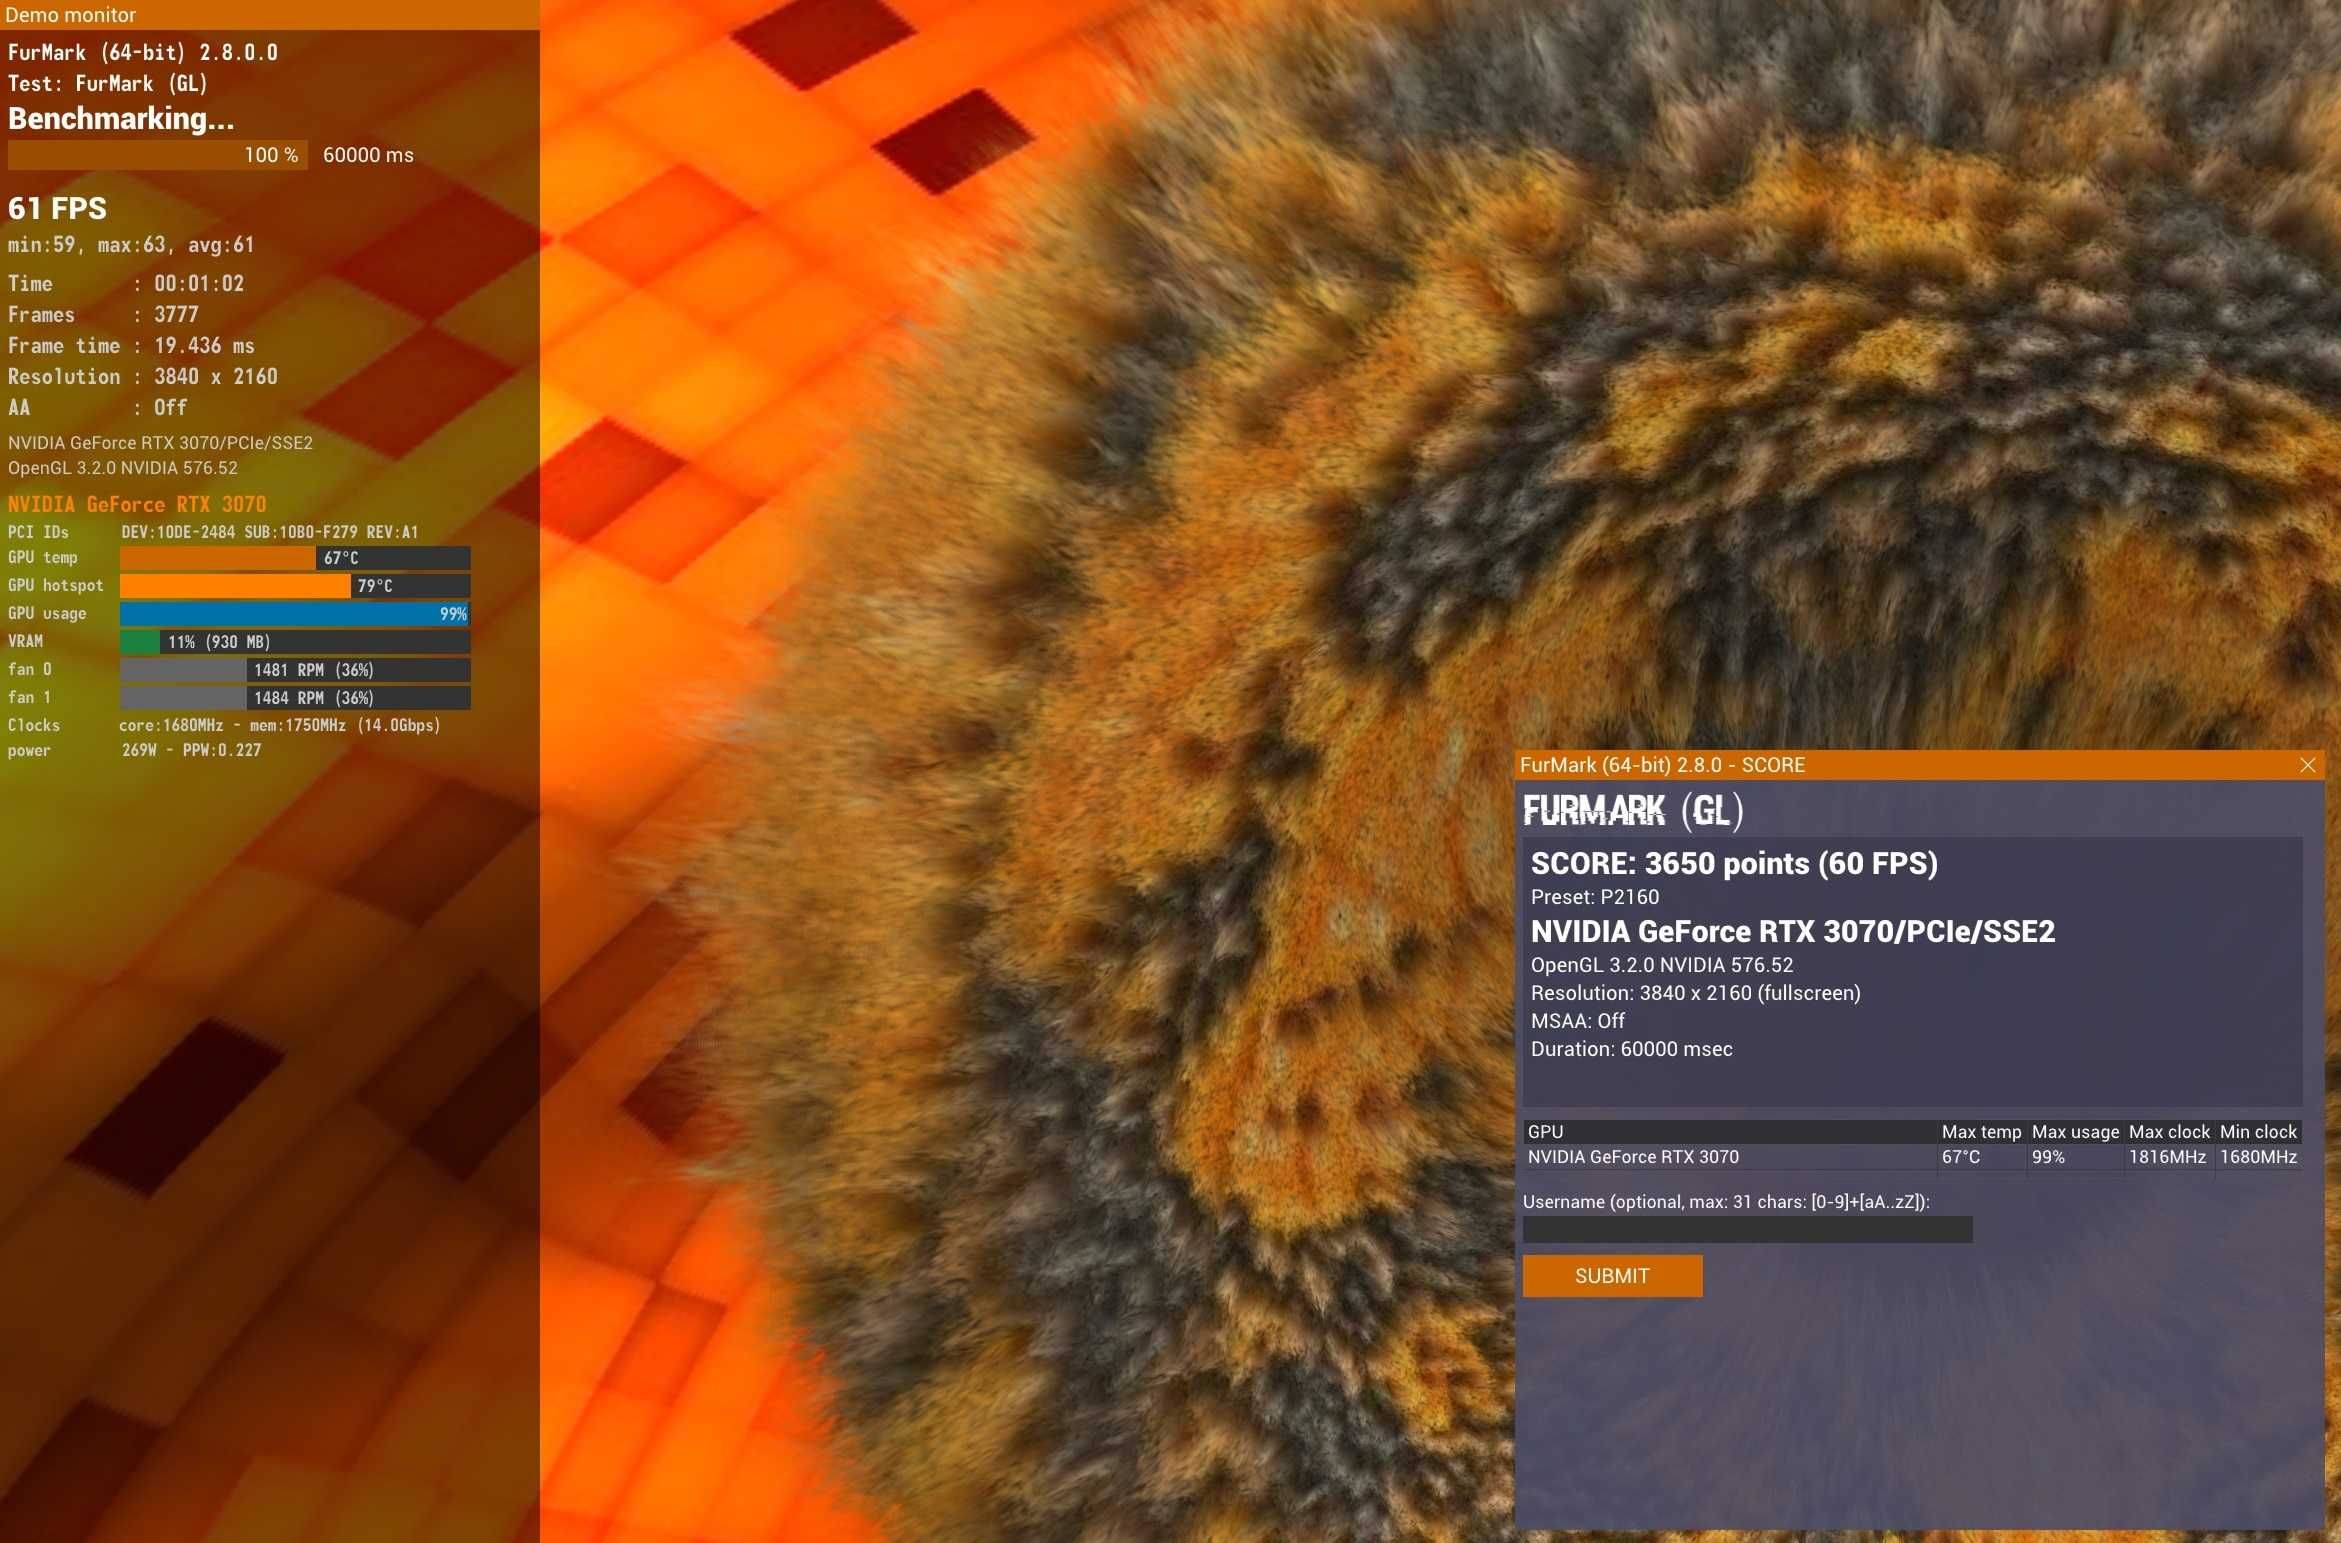Click the GPU hotspot bar showing 79°C
The width and height of the screenshot is (2341, 1543).
tap(295, 586)
